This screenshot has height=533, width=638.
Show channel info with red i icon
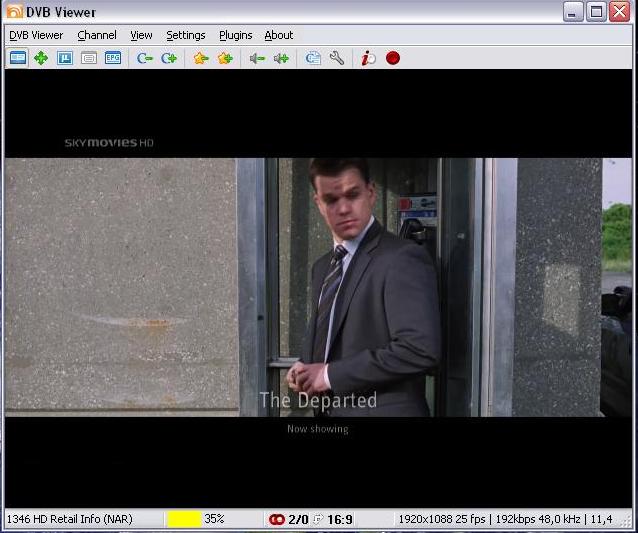[368, 58]
